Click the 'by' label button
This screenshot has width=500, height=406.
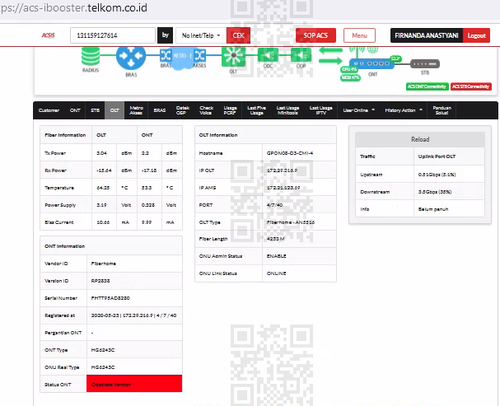pos(165,35)
